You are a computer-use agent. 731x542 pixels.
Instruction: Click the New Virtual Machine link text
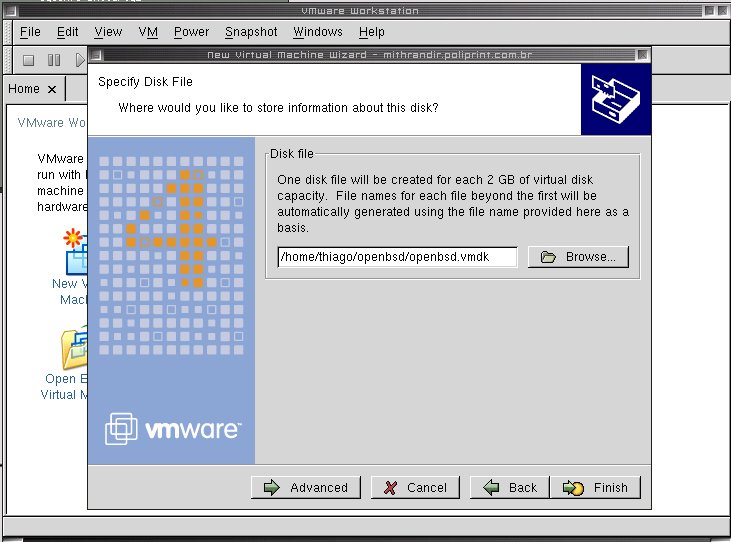(x=69, y=291)
